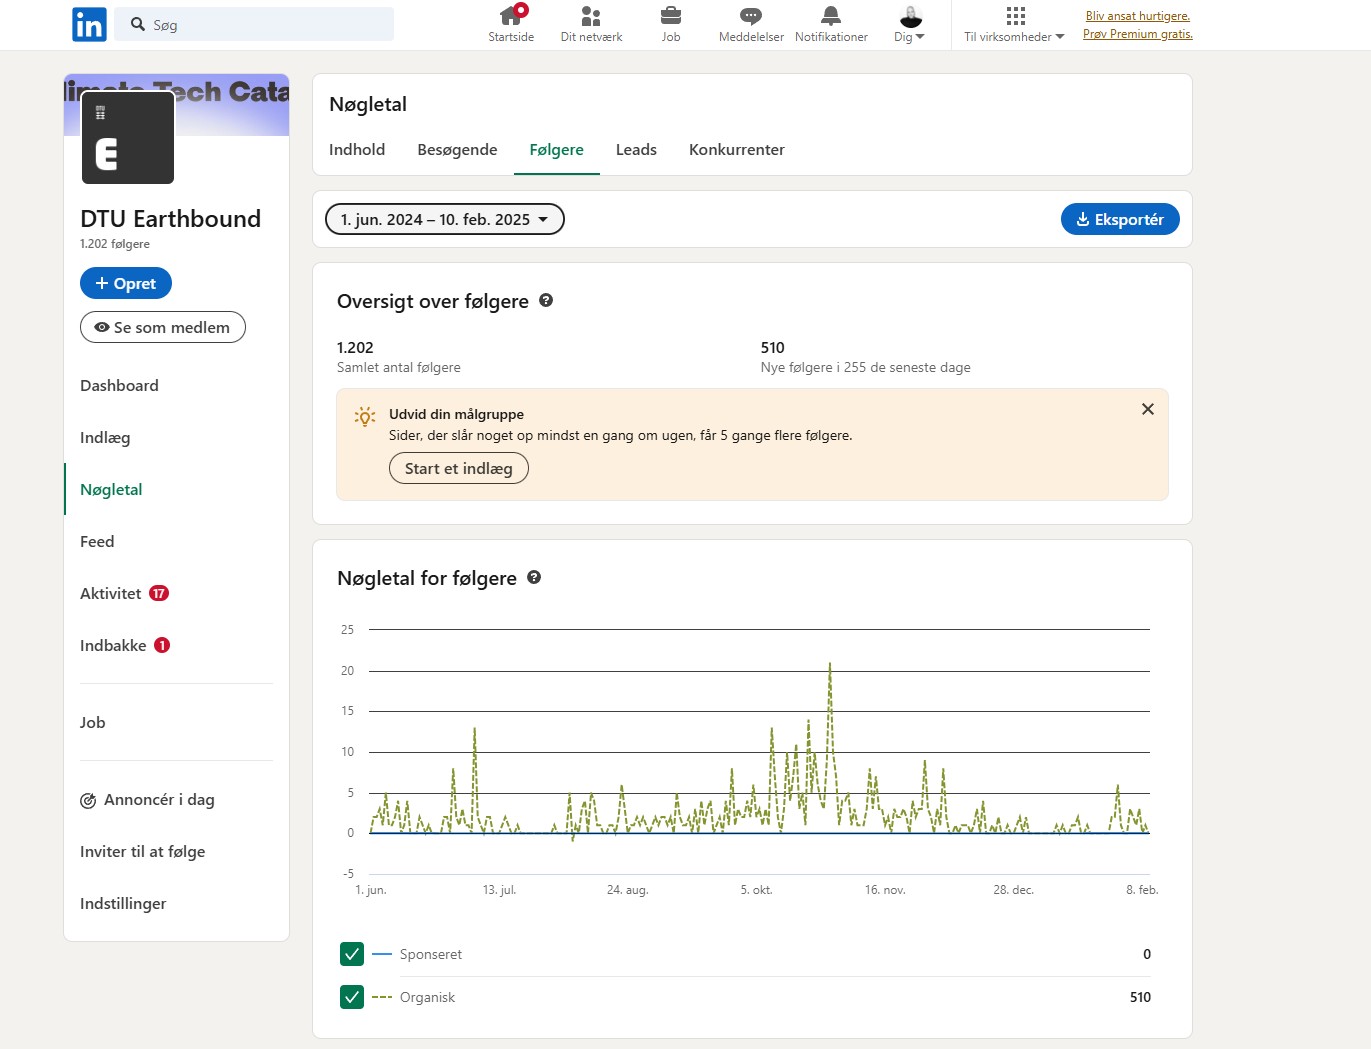Click the Aktivitet badge showing 17

(159, 593)
